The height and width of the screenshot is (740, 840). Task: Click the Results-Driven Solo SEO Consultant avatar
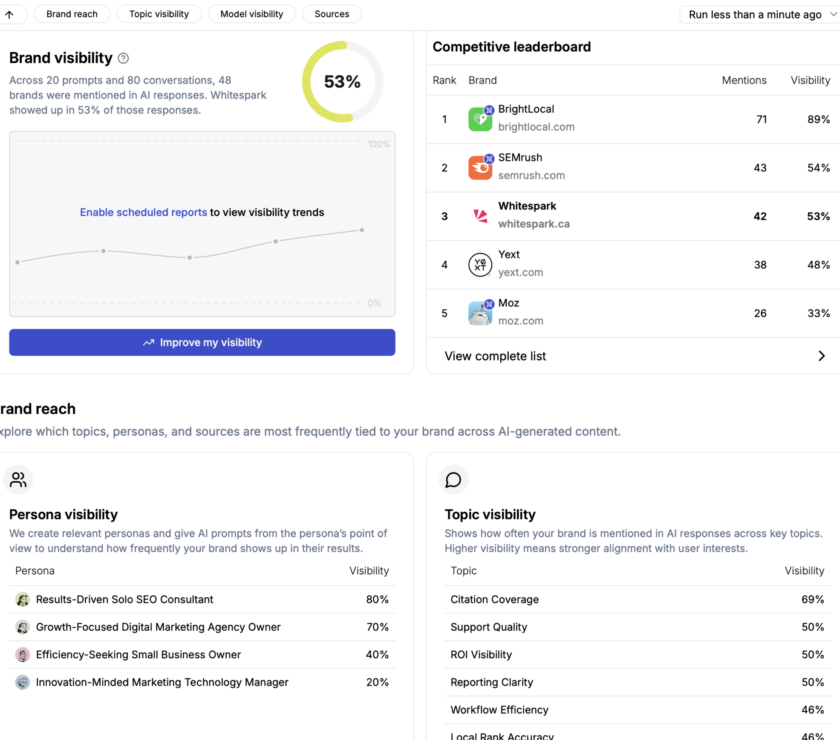tap(22, 600)
